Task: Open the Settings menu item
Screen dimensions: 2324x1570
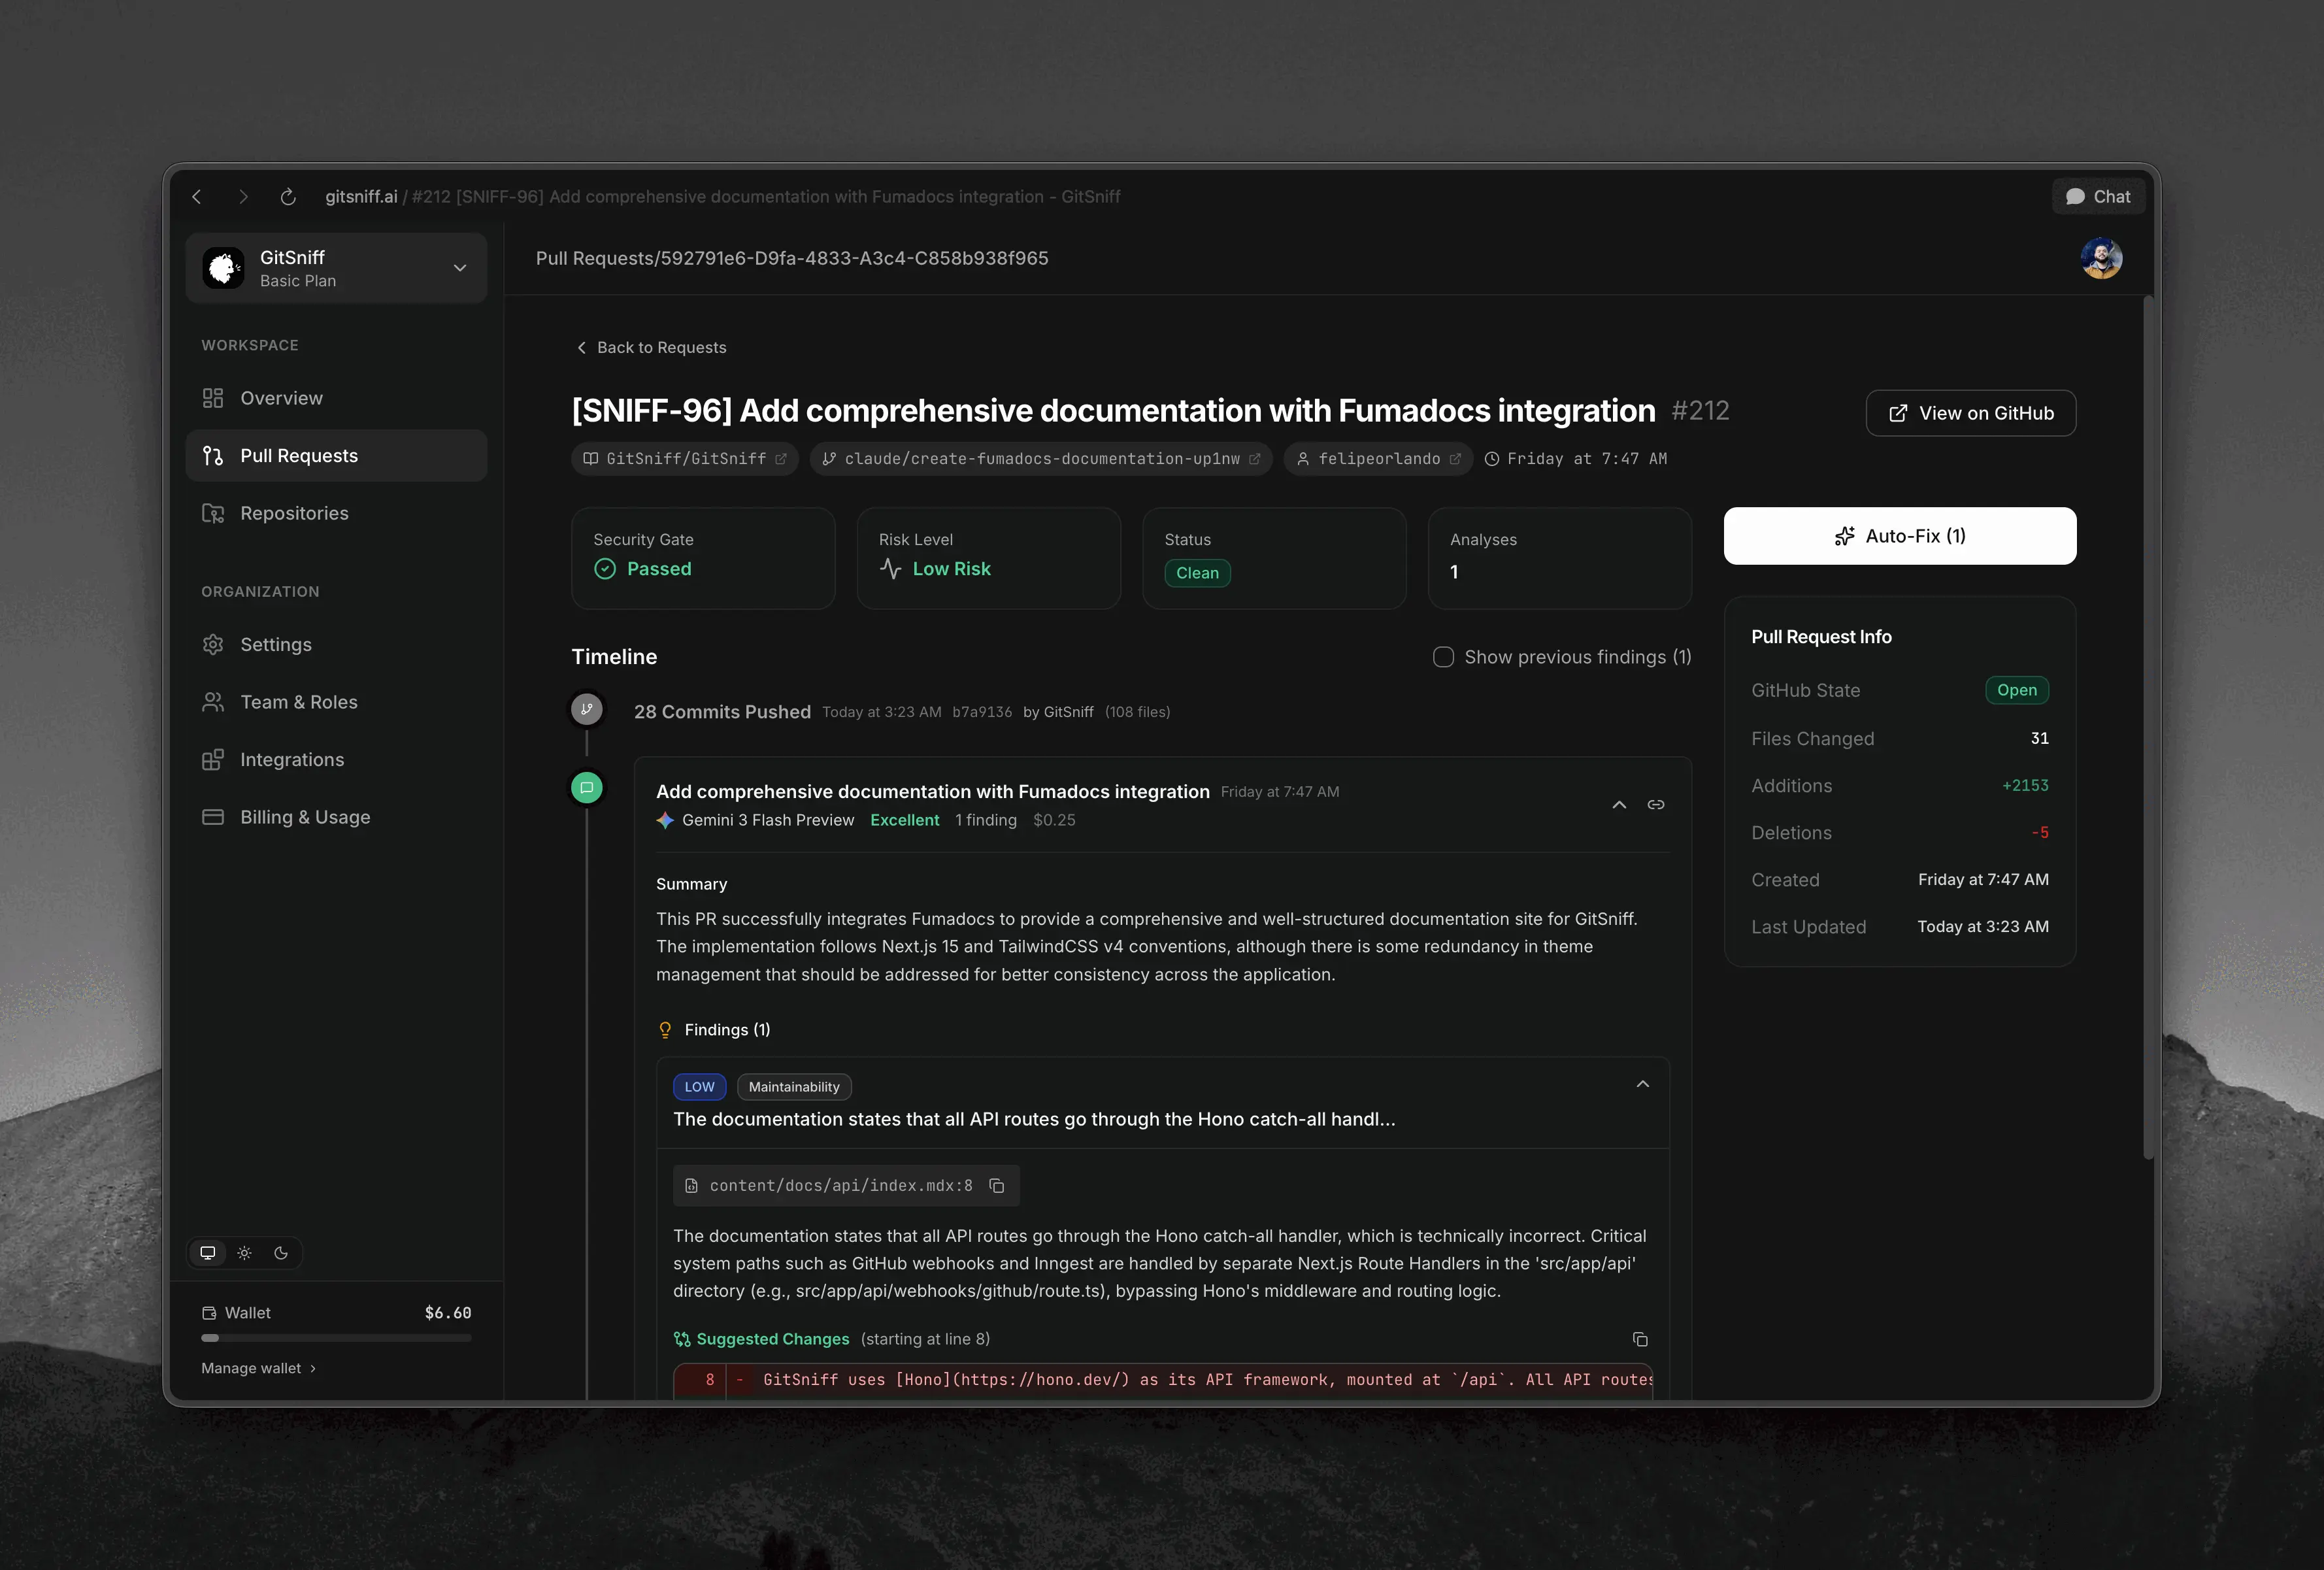Action: point(275,644)
